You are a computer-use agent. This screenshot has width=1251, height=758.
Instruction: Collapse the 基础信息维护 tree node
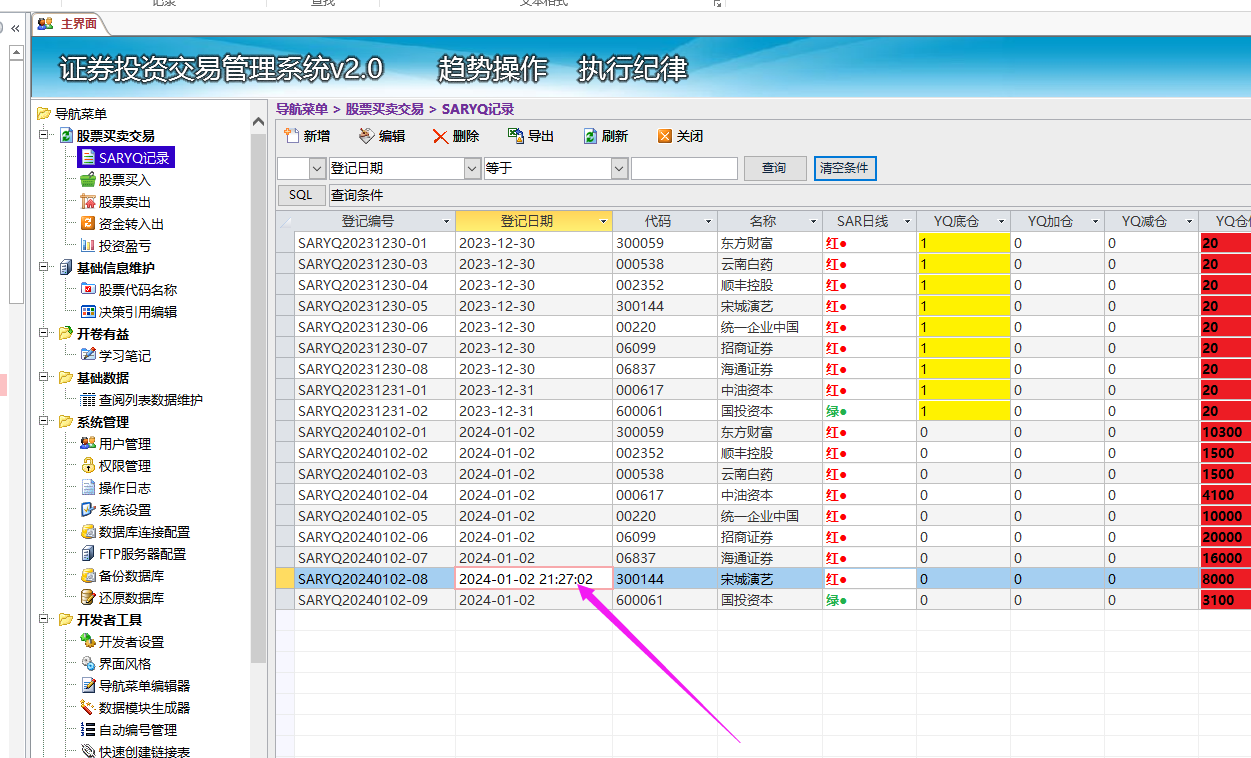43,267
